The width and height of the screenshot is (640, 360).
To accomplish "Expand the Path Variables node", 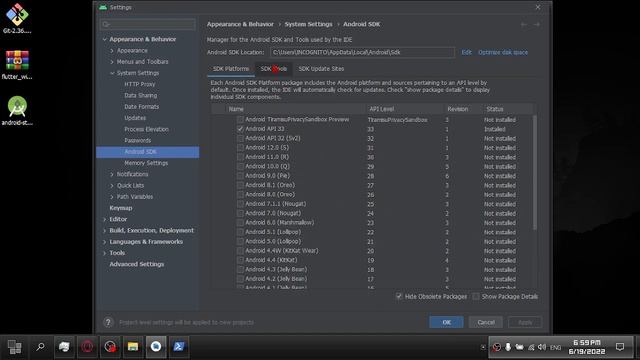I will pos(112,197).
